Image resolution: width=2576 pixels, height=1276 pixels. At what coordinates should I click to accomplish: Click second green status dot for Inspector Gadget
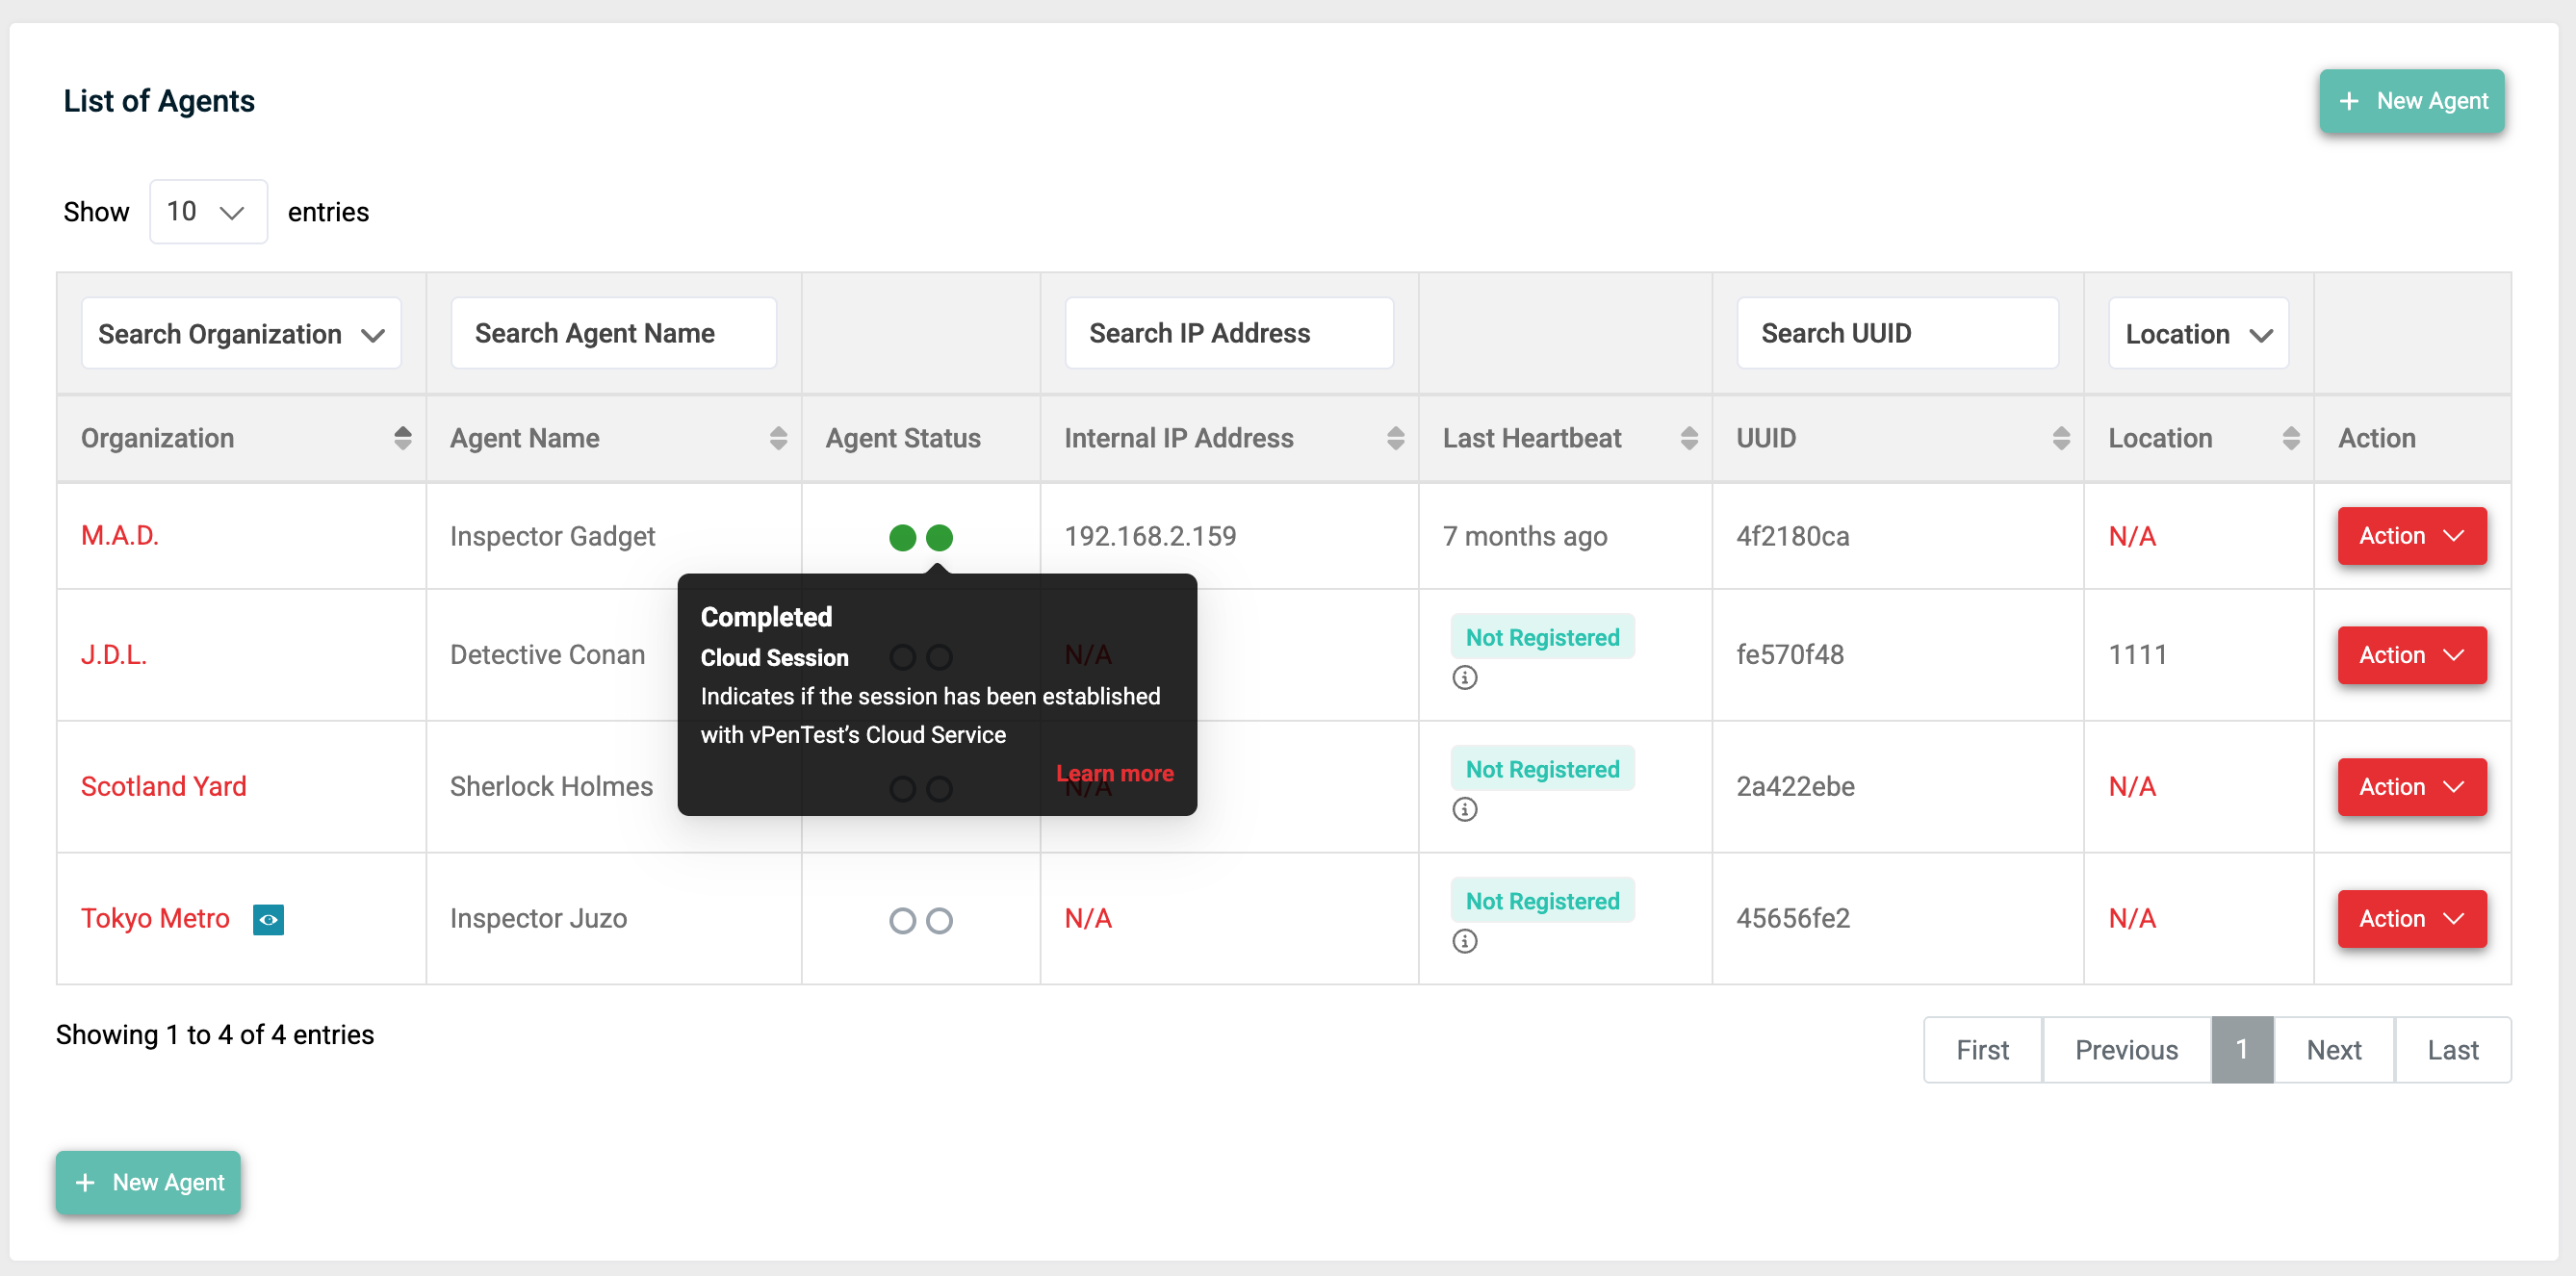click(x=939, y=537)
